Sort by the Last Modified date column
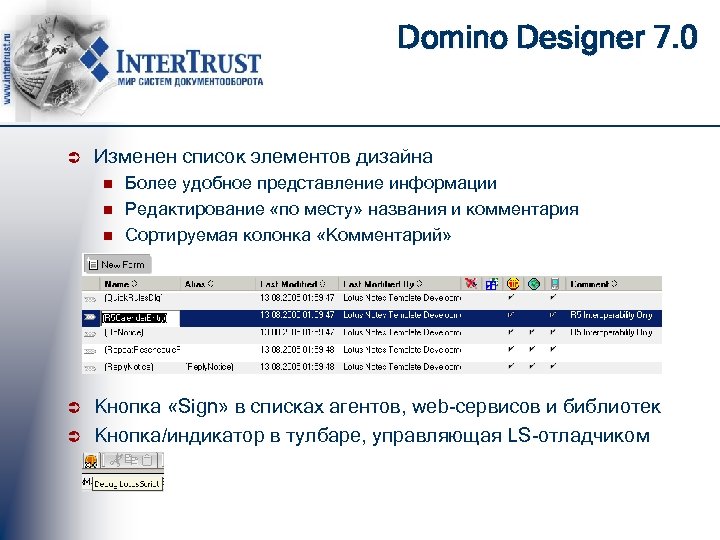720x540 pixels. point(292,284)
